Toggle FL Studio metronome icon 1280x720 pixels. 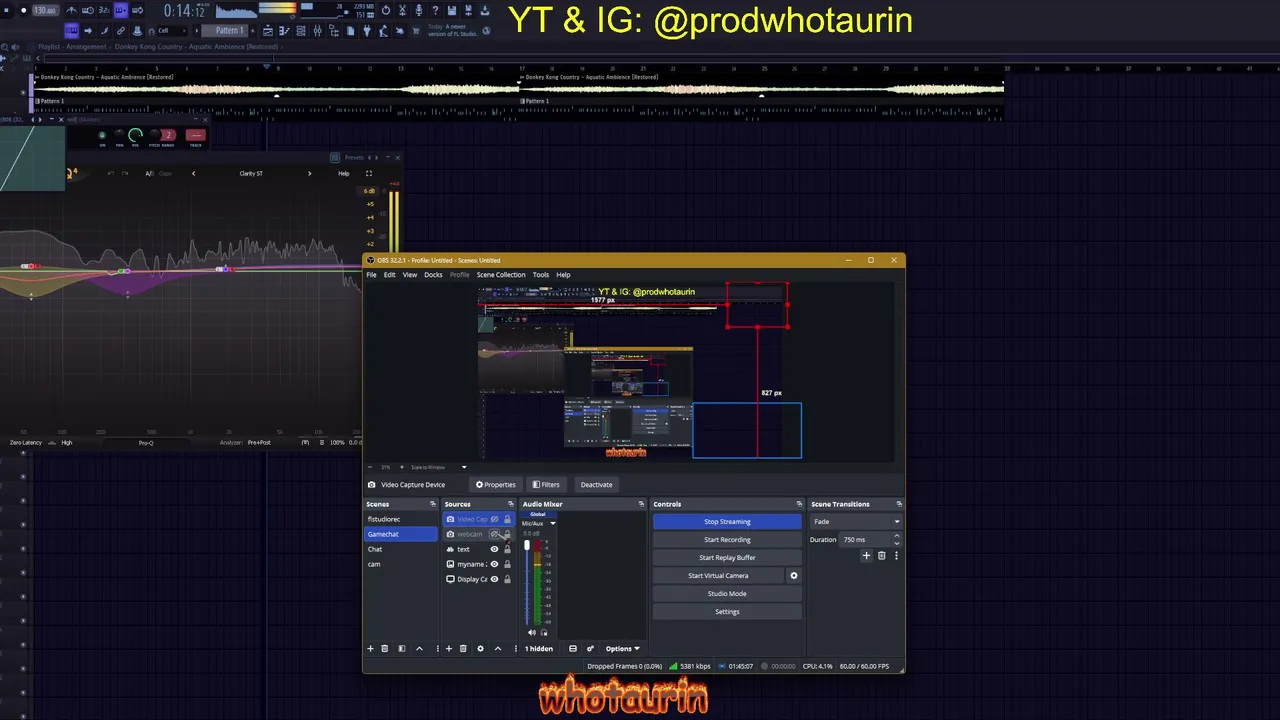[x=70, y=11]
